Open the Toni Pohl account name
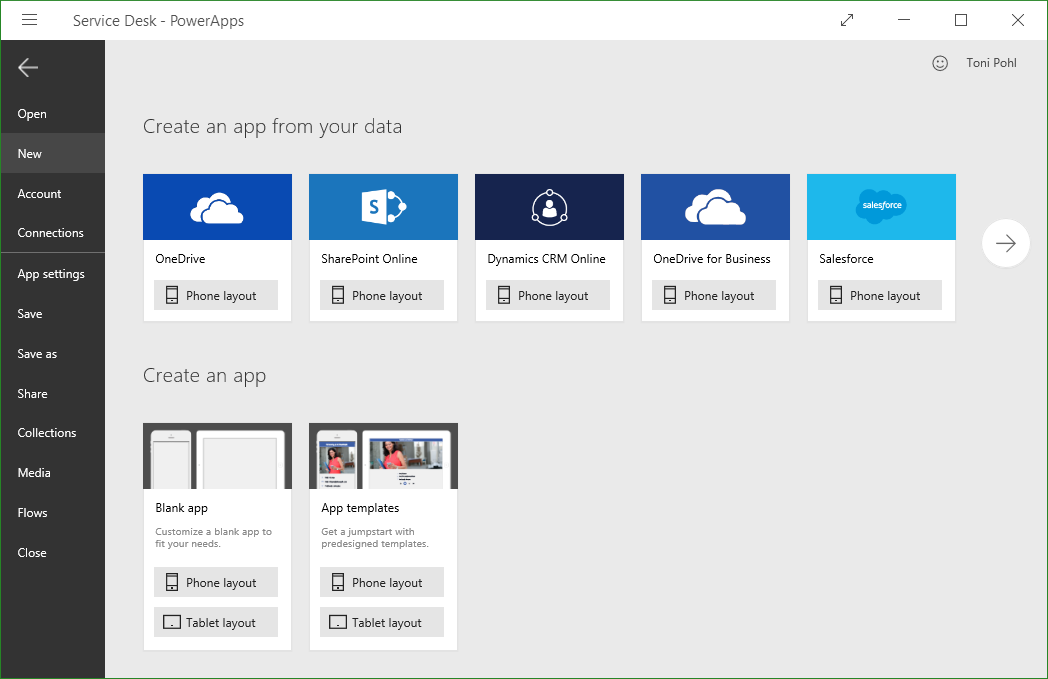The width and height of the screenshot is (1048, 679). pyautogui.click(x=991, y=63)
